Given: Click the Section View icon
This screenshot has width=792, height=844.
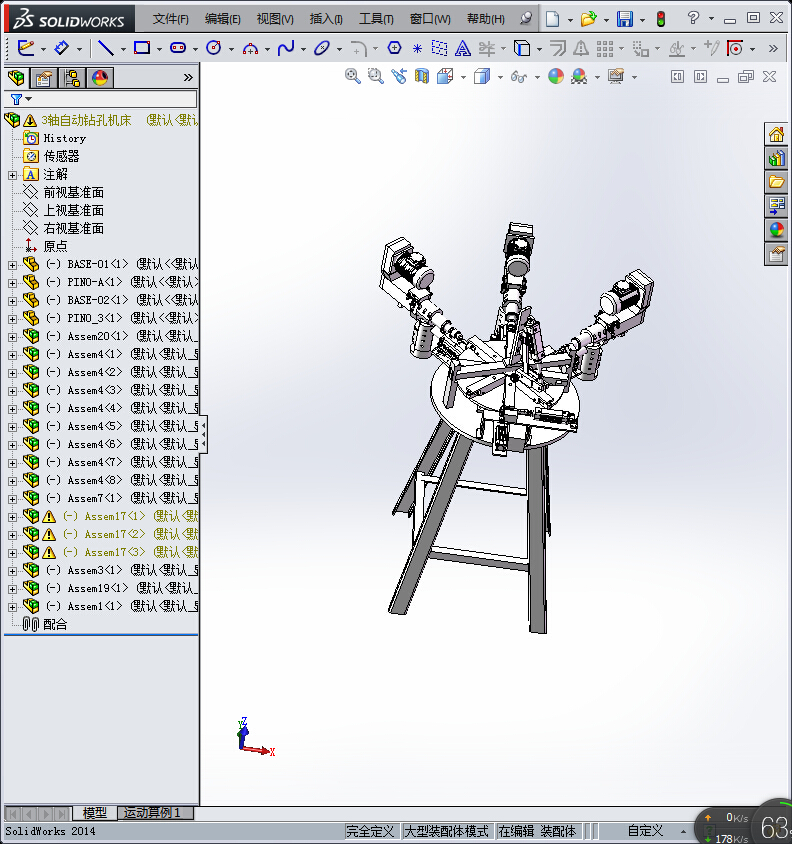Looking at the screenshot, I should pyautogui.click(x=422, y=76).
